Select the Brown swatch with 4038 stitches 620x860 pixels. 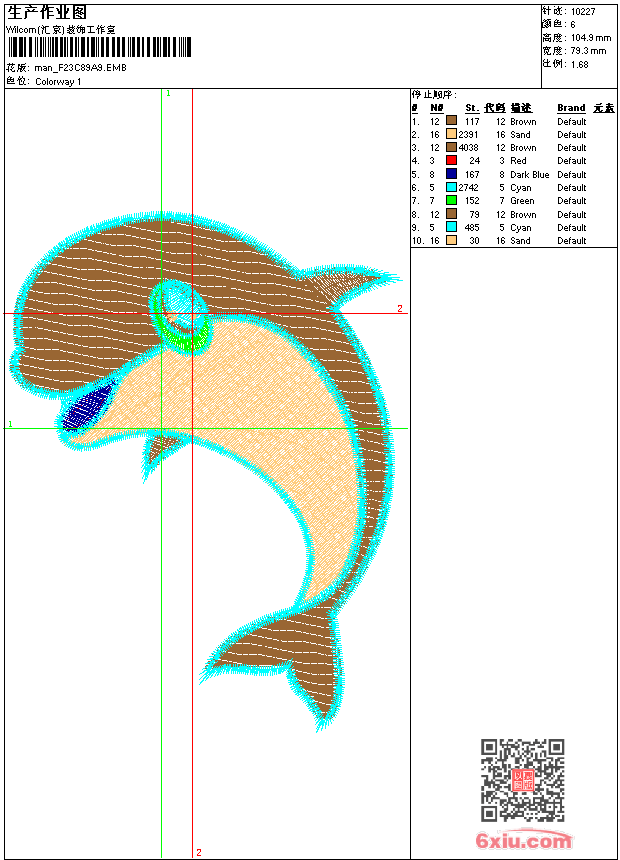[x=452, y=147]
